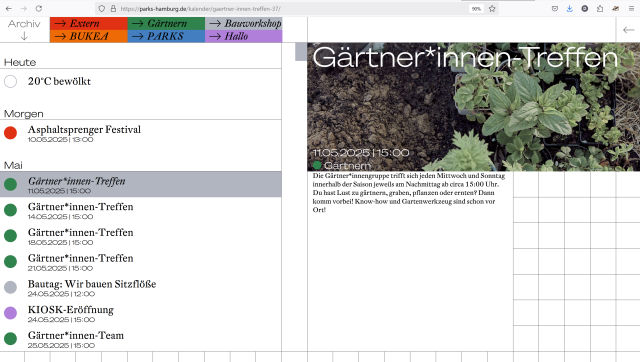Open the browser downloads arrow icon
Screen dimensions: 640x362
point(570,9)
